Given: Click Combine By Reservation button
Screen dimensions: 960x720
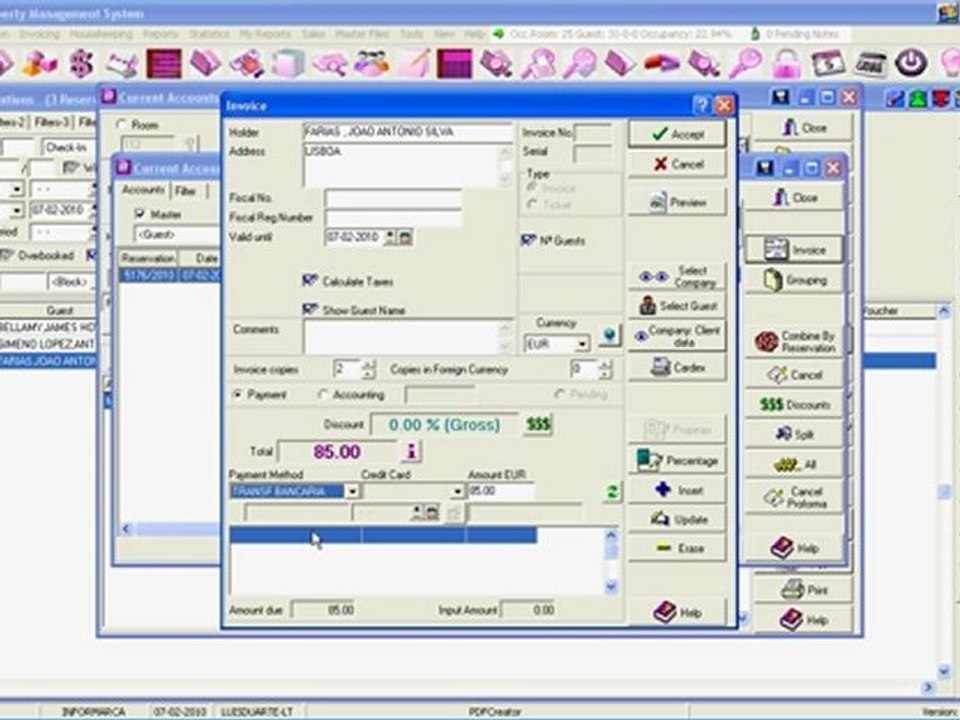Looking at the screenshot, I should (795, 342).
